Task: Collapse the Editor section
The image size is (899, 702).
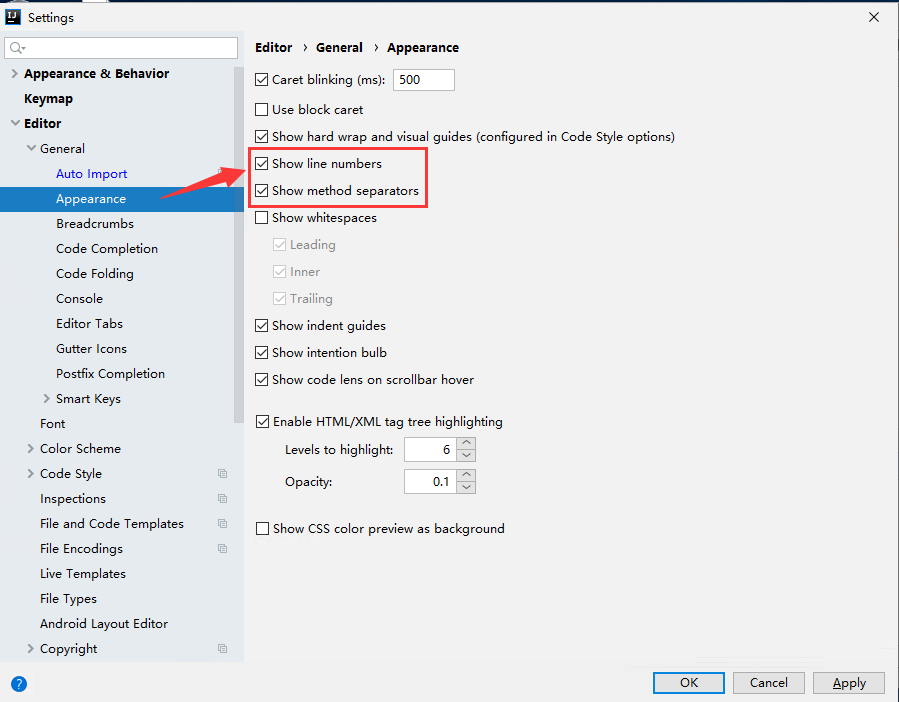Action: pos(15,123)
